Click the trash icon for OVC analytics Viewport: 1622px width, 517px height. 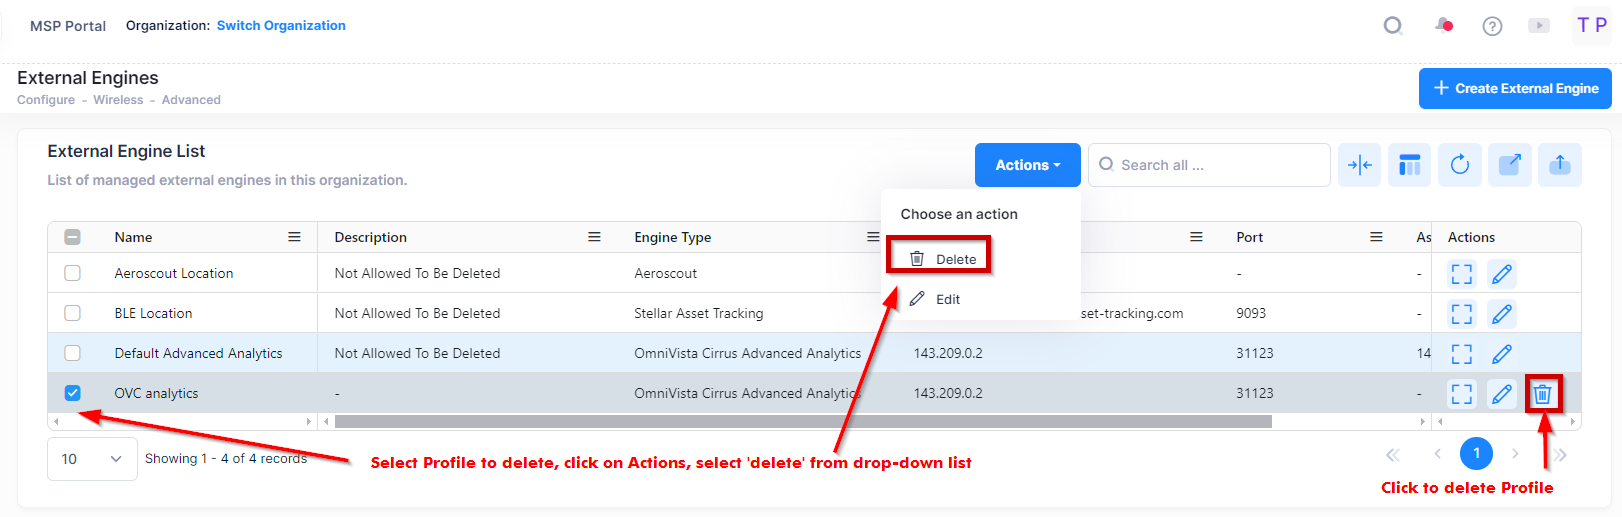tap(1542, 394)
